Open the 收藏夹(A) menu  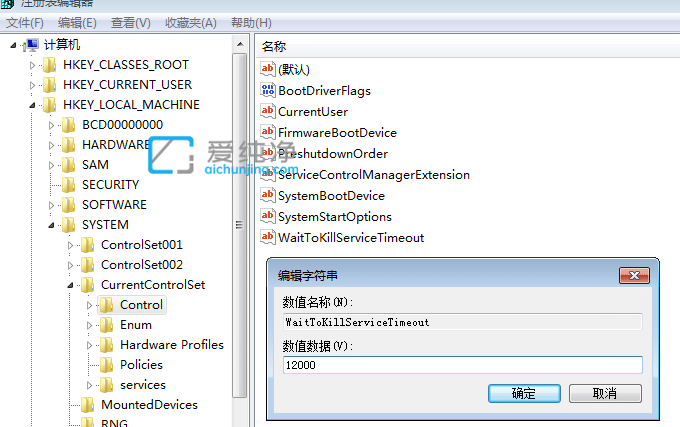(x=190, y=23)
